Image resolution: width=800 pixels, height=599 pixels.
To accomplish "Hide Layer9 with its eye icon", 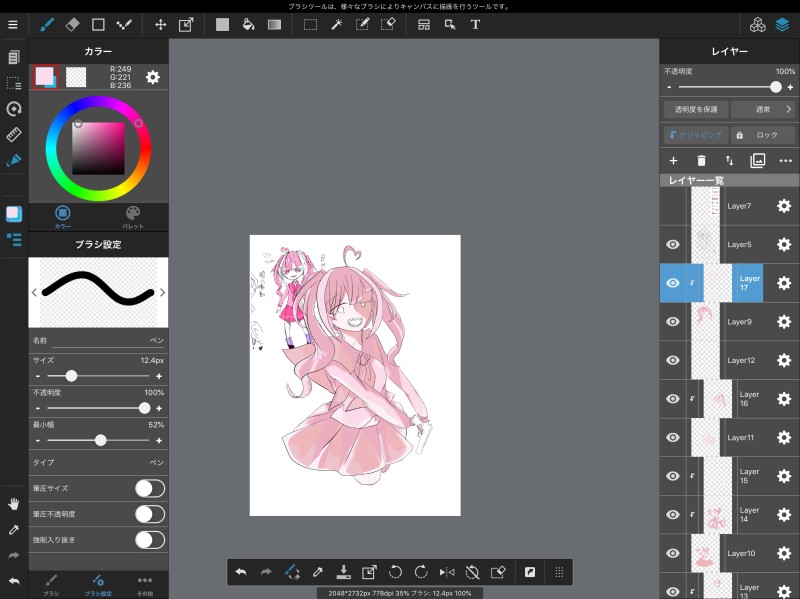I will point(673,321).
